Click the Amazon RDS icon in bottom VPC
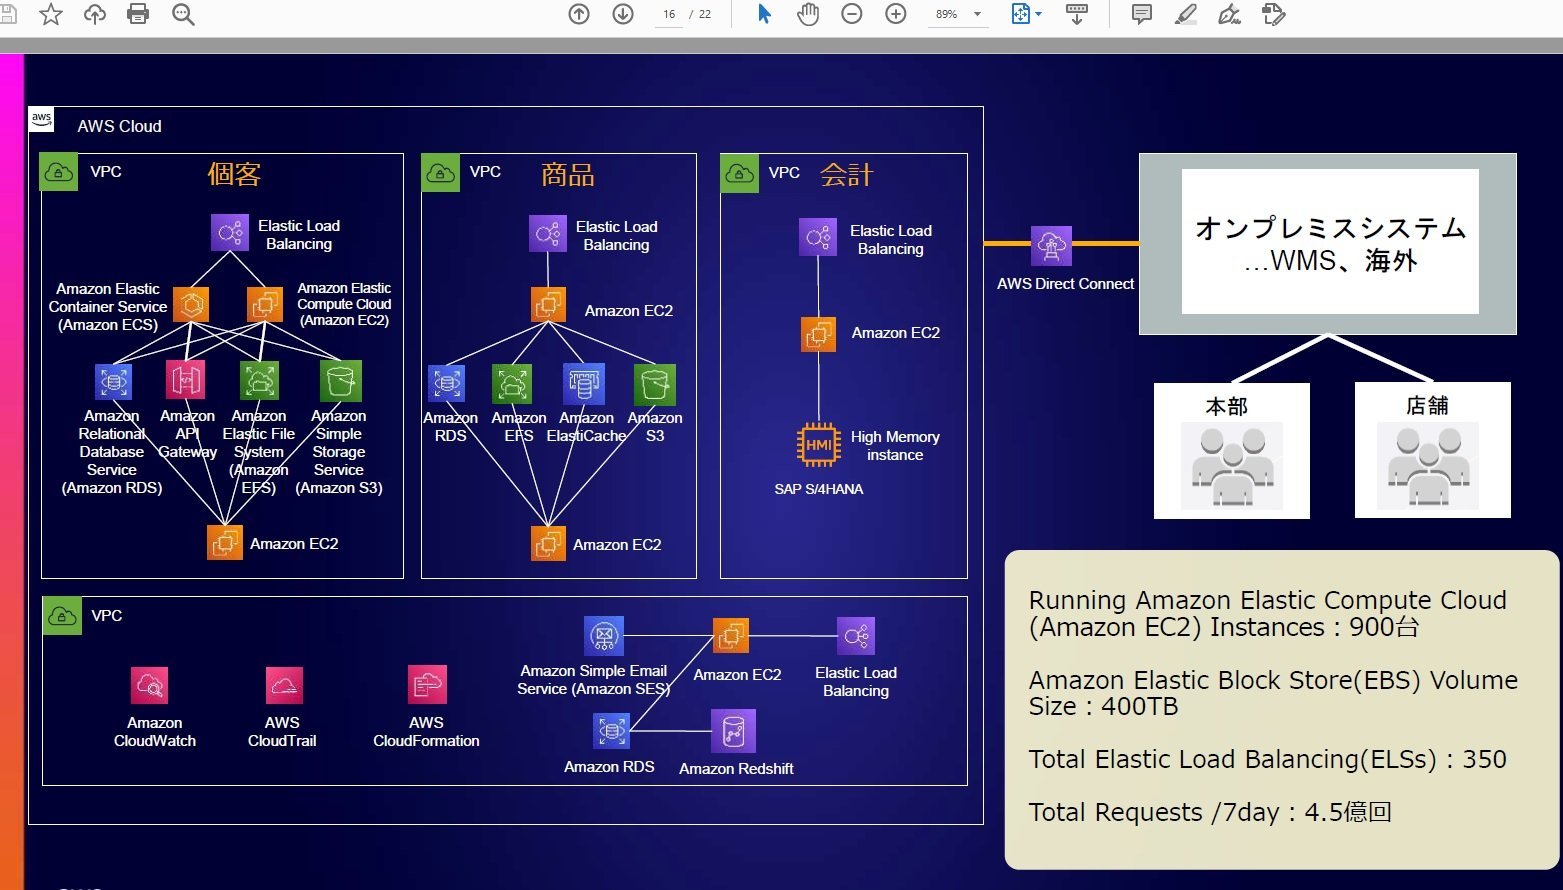The width and height of the screenshot is (1563, 890). point(611,731)
